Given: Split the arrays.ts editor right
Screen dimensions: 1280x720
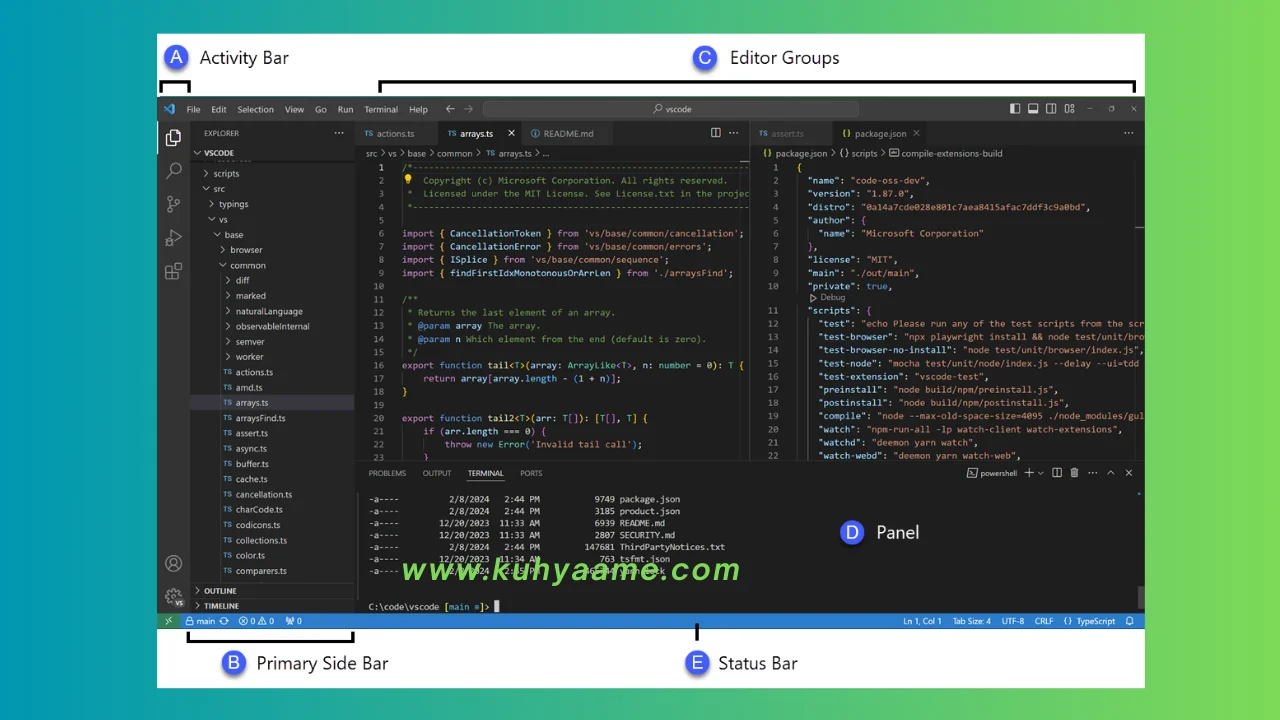Looking at the screenshot, I should [715, 133].
